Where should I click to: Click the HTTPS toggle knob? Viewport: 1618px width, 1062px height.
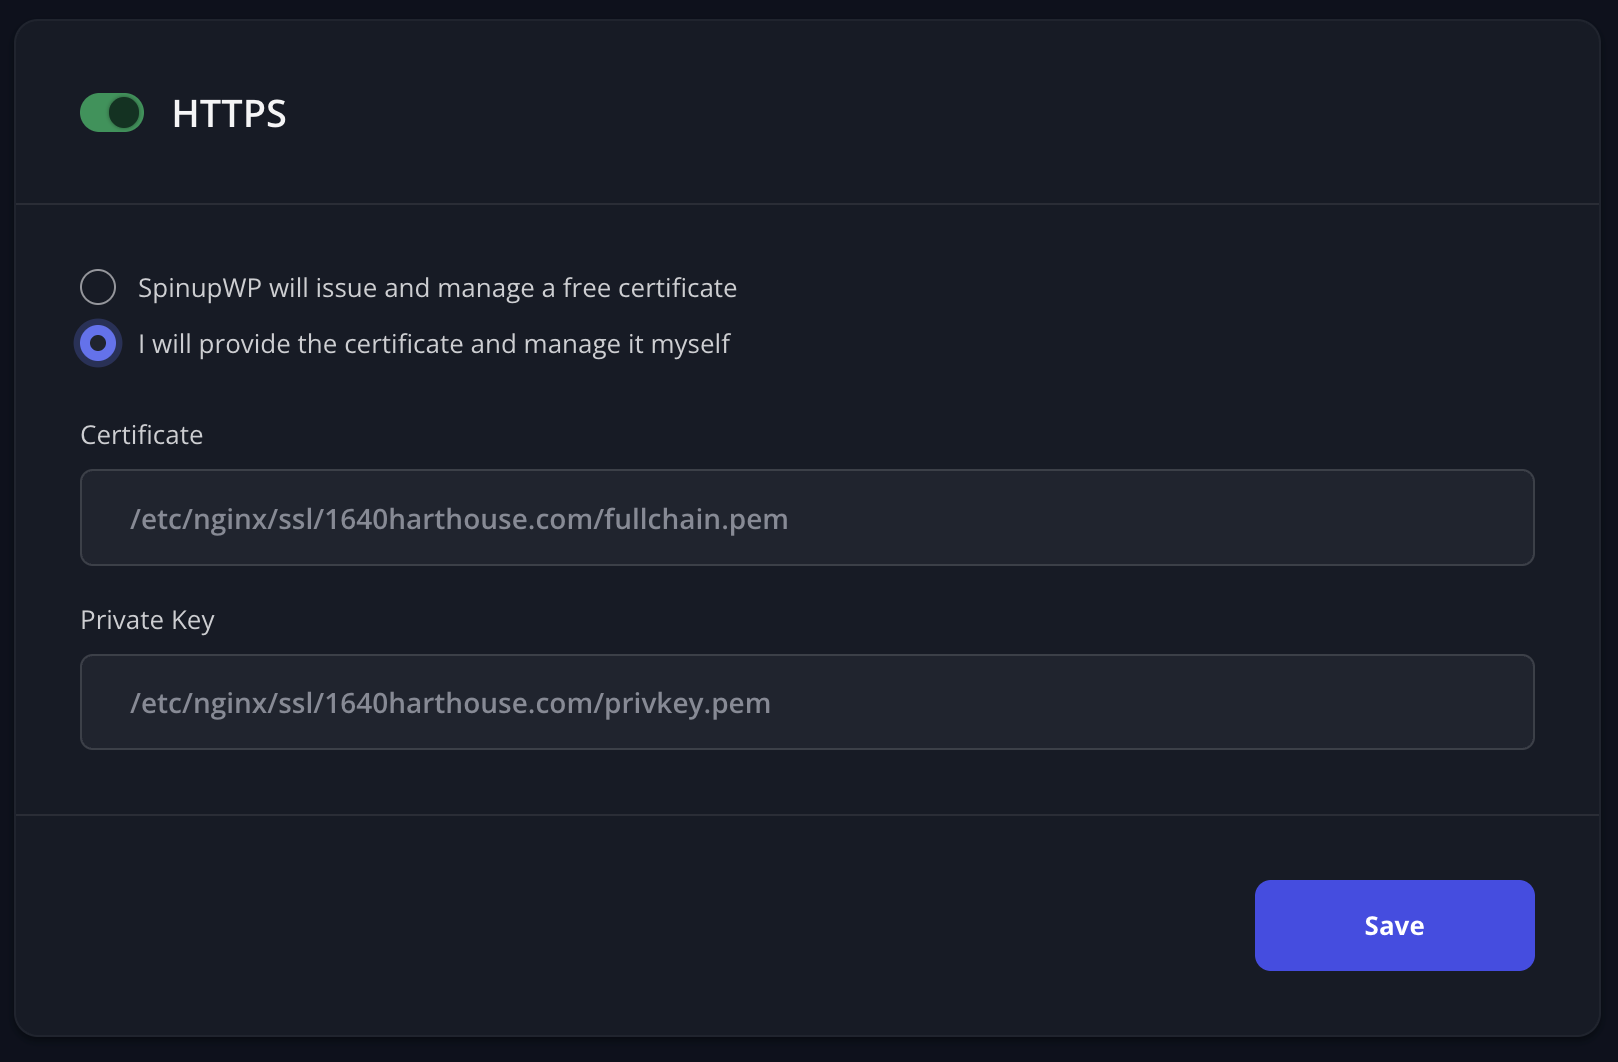[x=123, y=112]
